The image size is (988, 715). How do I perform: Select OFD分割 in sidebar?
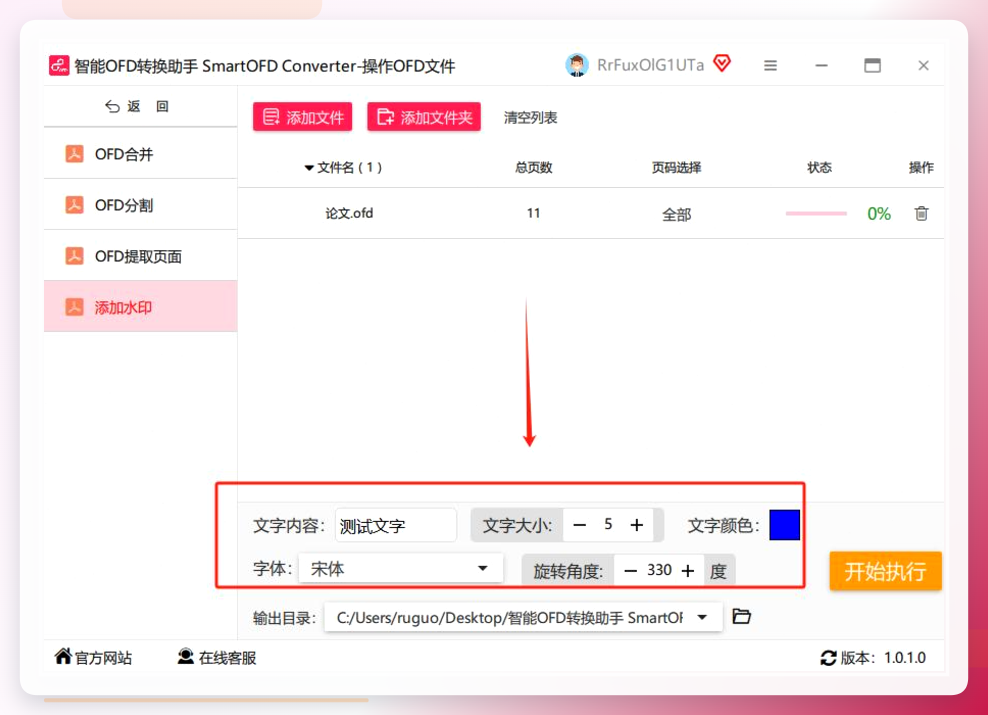[x=141, y=205]
